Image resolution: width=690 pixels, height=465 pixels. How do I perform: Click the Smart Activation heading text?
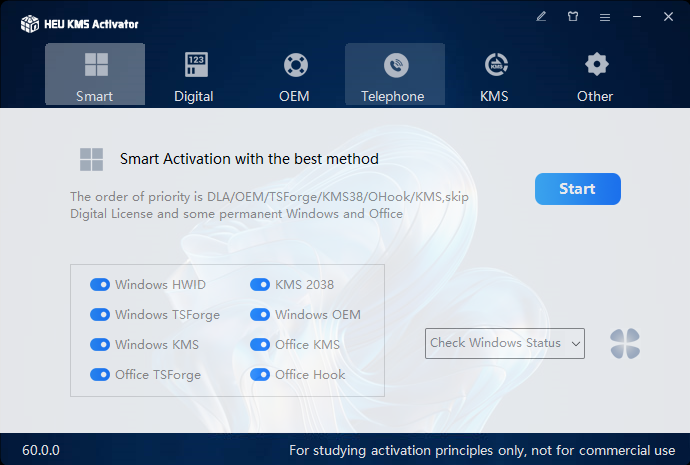(x=249, y=159)
